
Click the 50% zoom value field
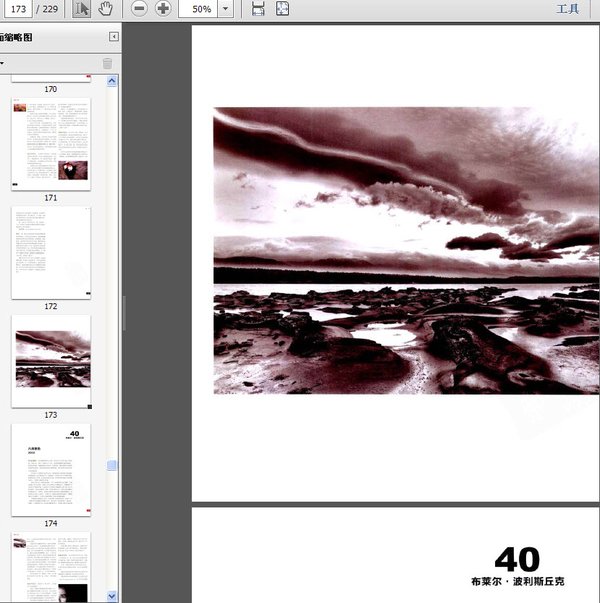pyautogui.click(x=199, y=9)
